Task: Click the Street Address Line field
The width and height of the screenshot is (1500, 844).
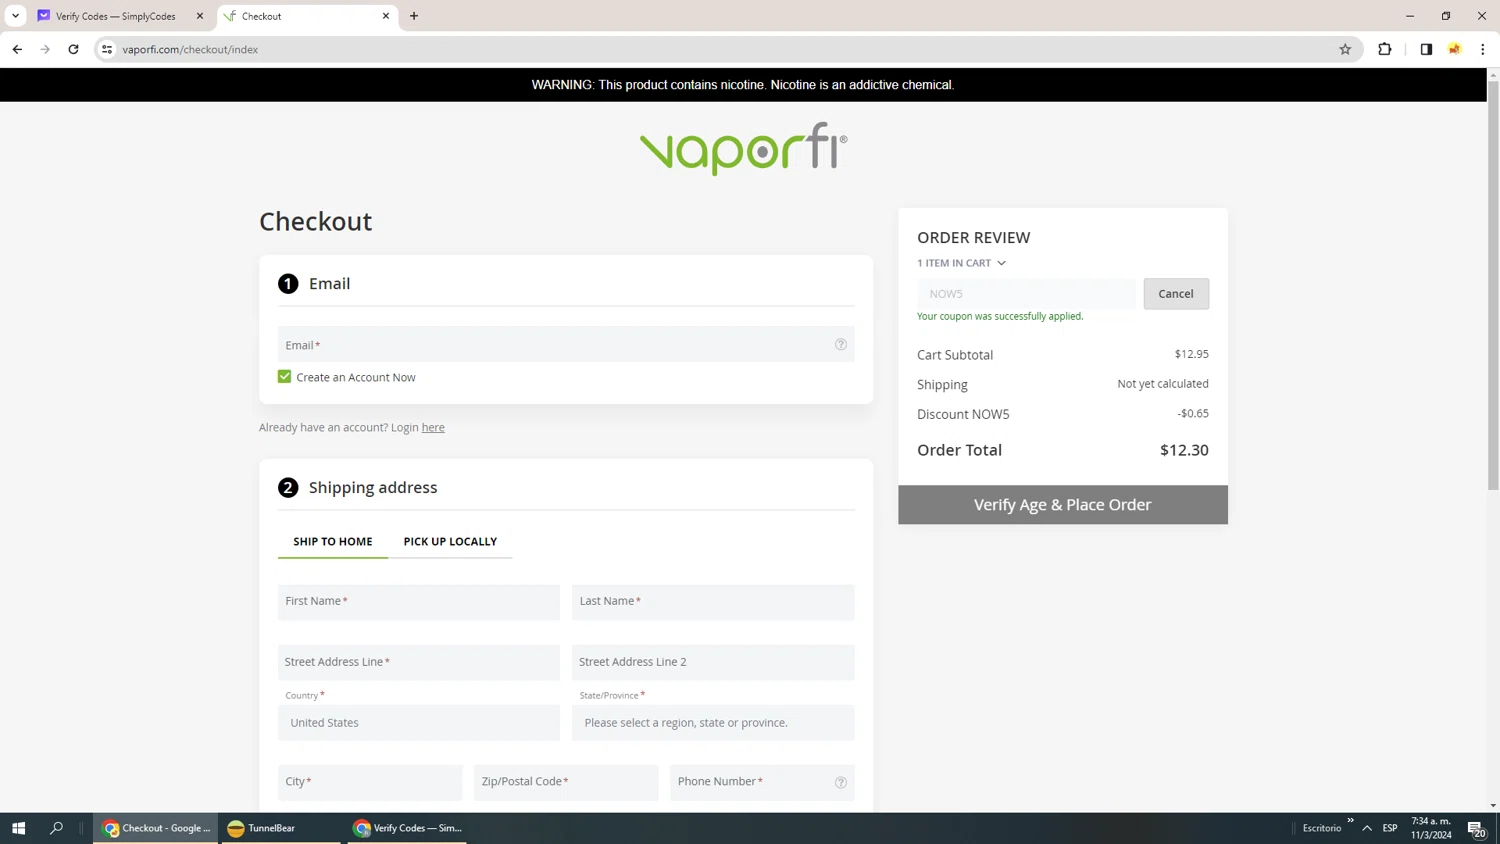Action: point(419,662)
